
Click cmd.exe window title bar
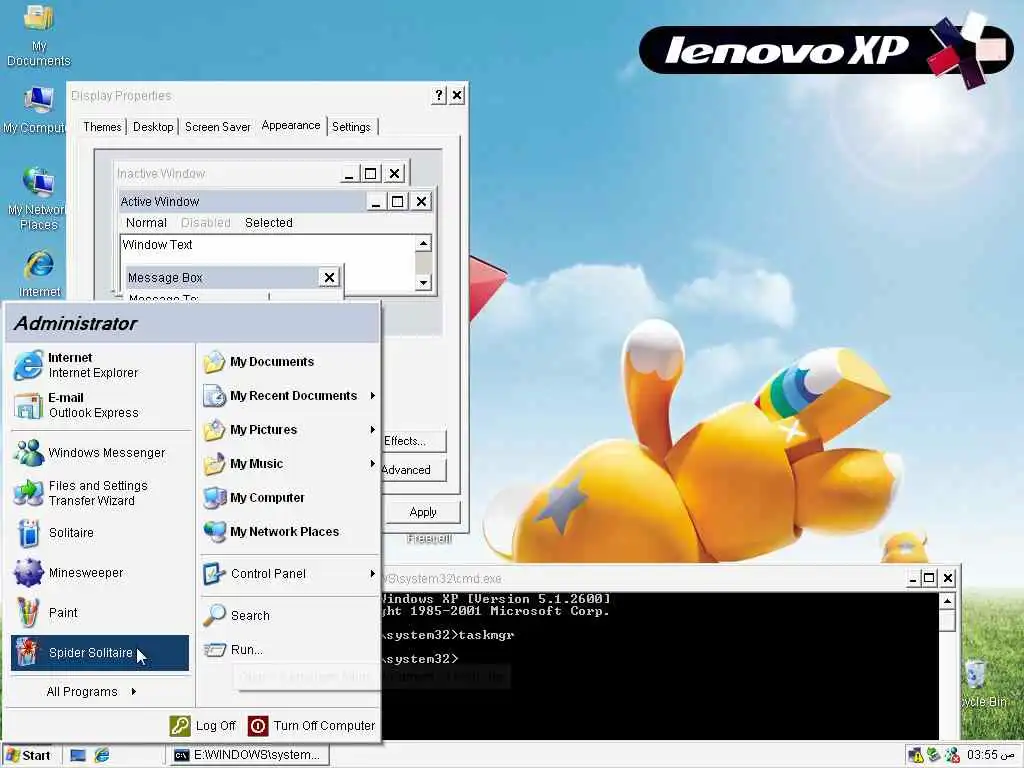click(643, 578)
